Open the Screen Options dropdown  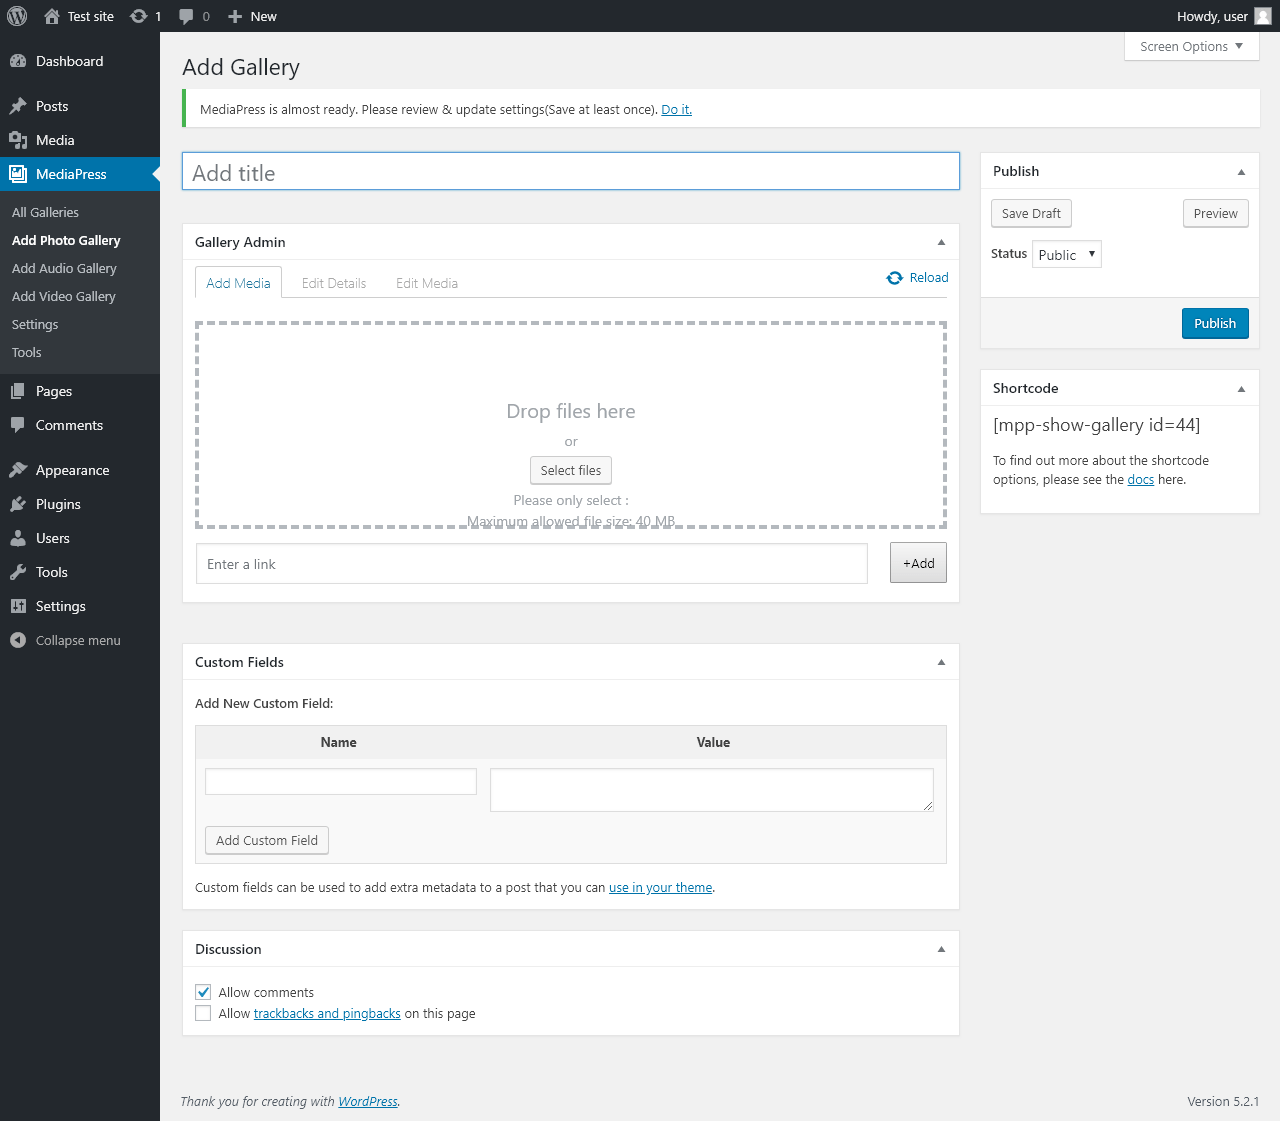(1192, 46)
